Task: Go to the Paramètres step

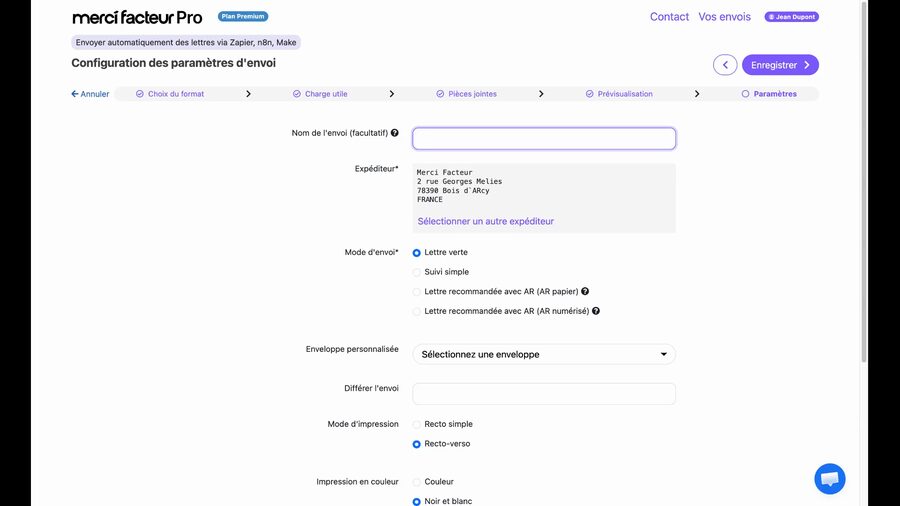Action: coord(769,94)
